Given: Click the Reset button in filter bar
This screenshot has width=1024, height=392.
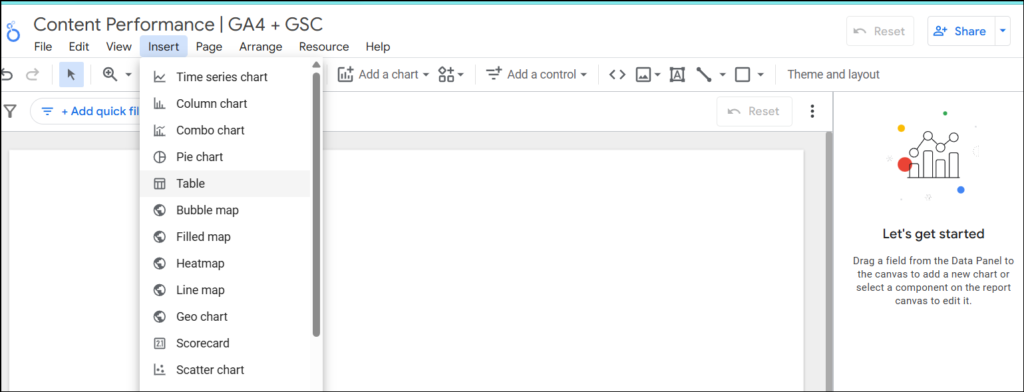Looking at the screenshot, I should [754, 111].
